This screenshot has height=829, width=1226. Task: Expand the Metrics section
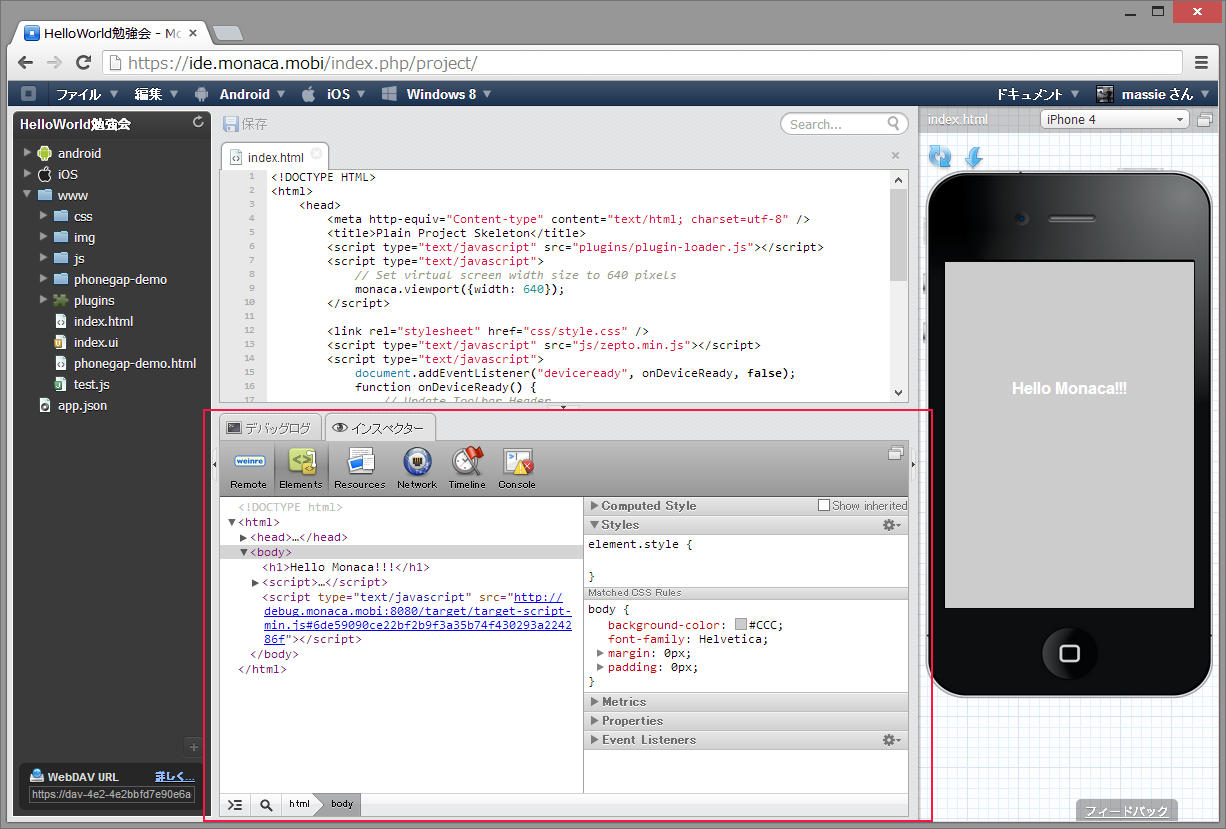click(623, 702)
